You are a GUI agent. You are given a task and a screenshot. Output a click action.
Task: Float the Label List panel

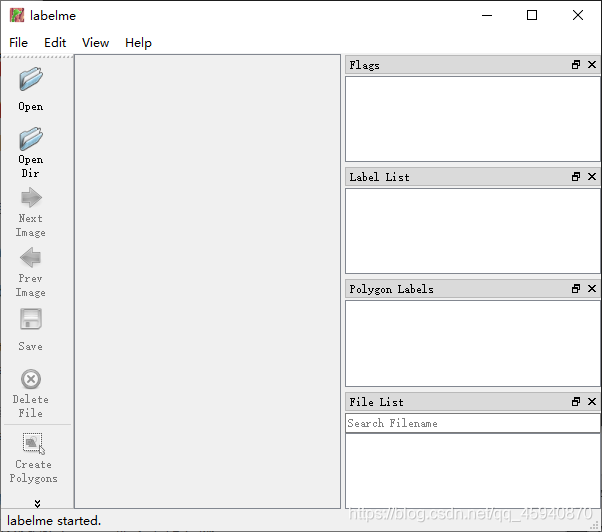coord(576,177)
